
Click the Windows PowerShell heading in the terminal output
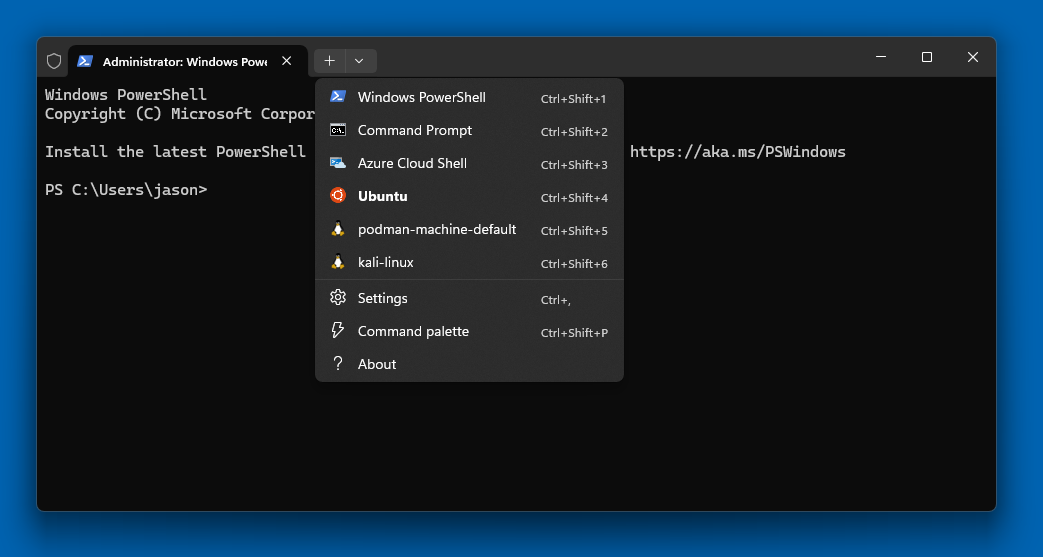[x=126, y=94]
